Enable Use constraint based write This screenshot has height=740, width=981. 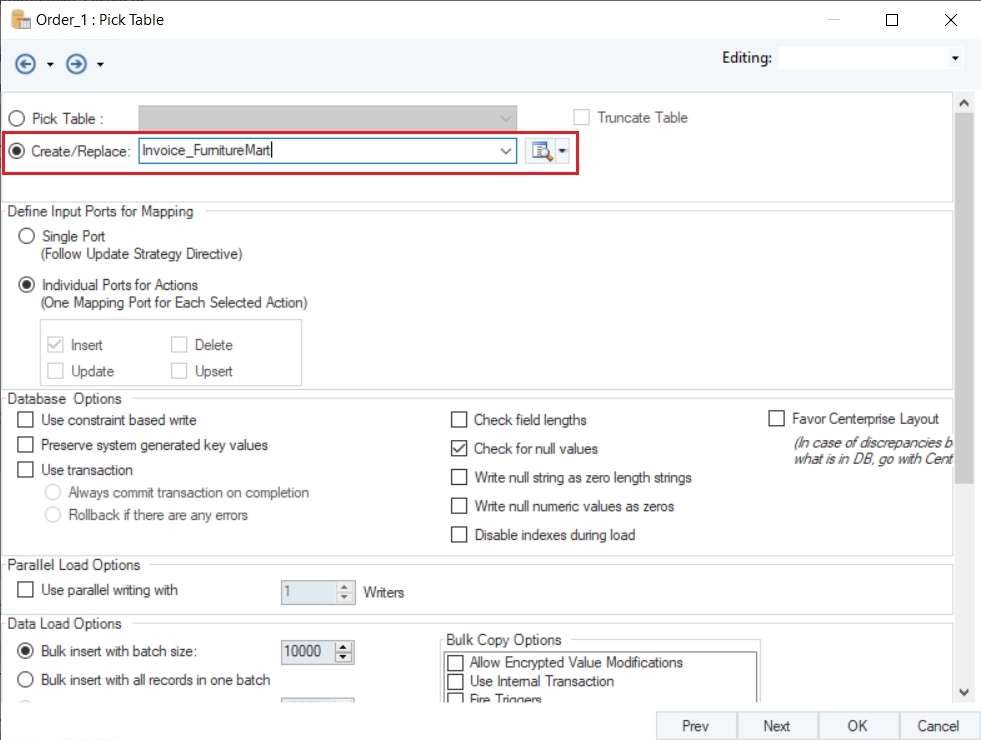coord(26,420)
